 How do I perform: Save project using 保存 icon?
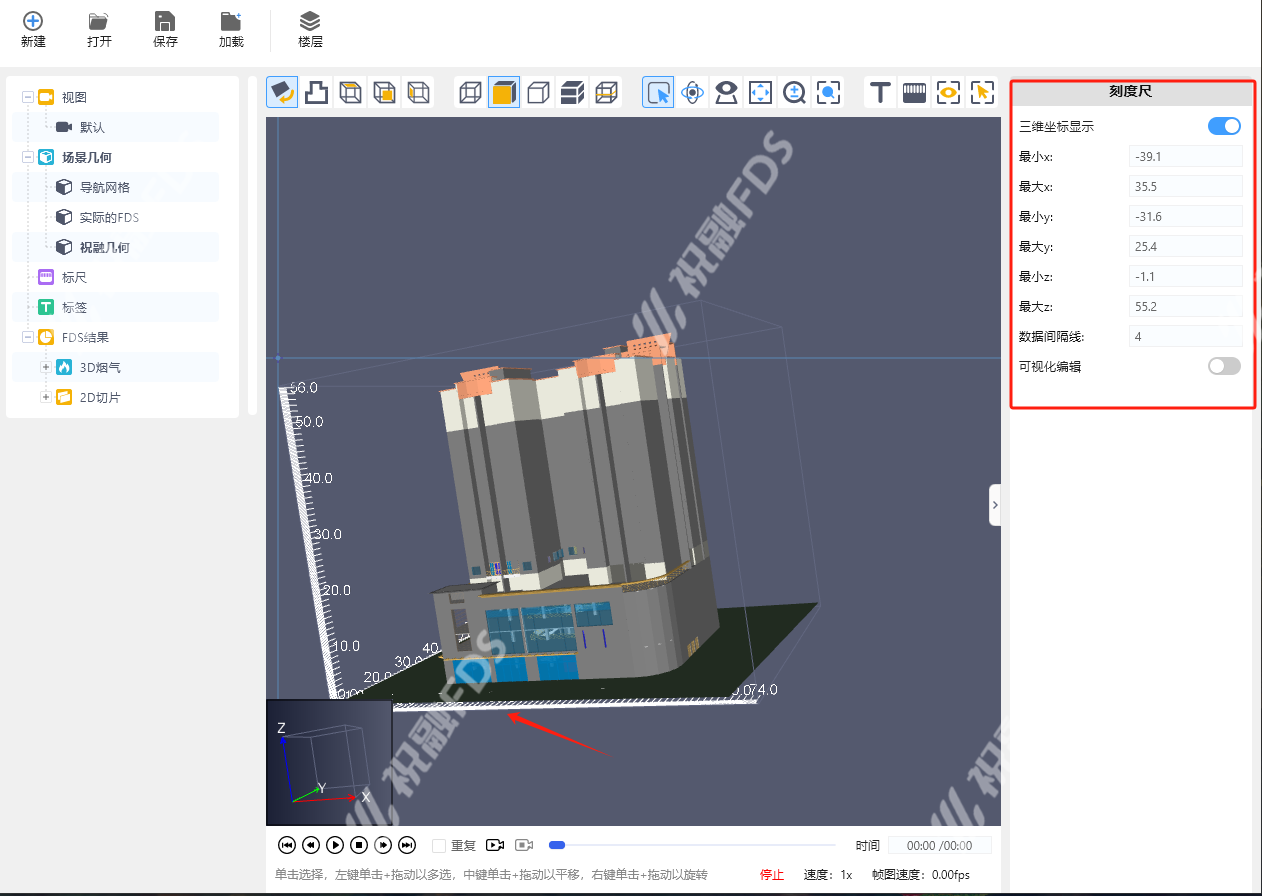[x=165, y=21]
